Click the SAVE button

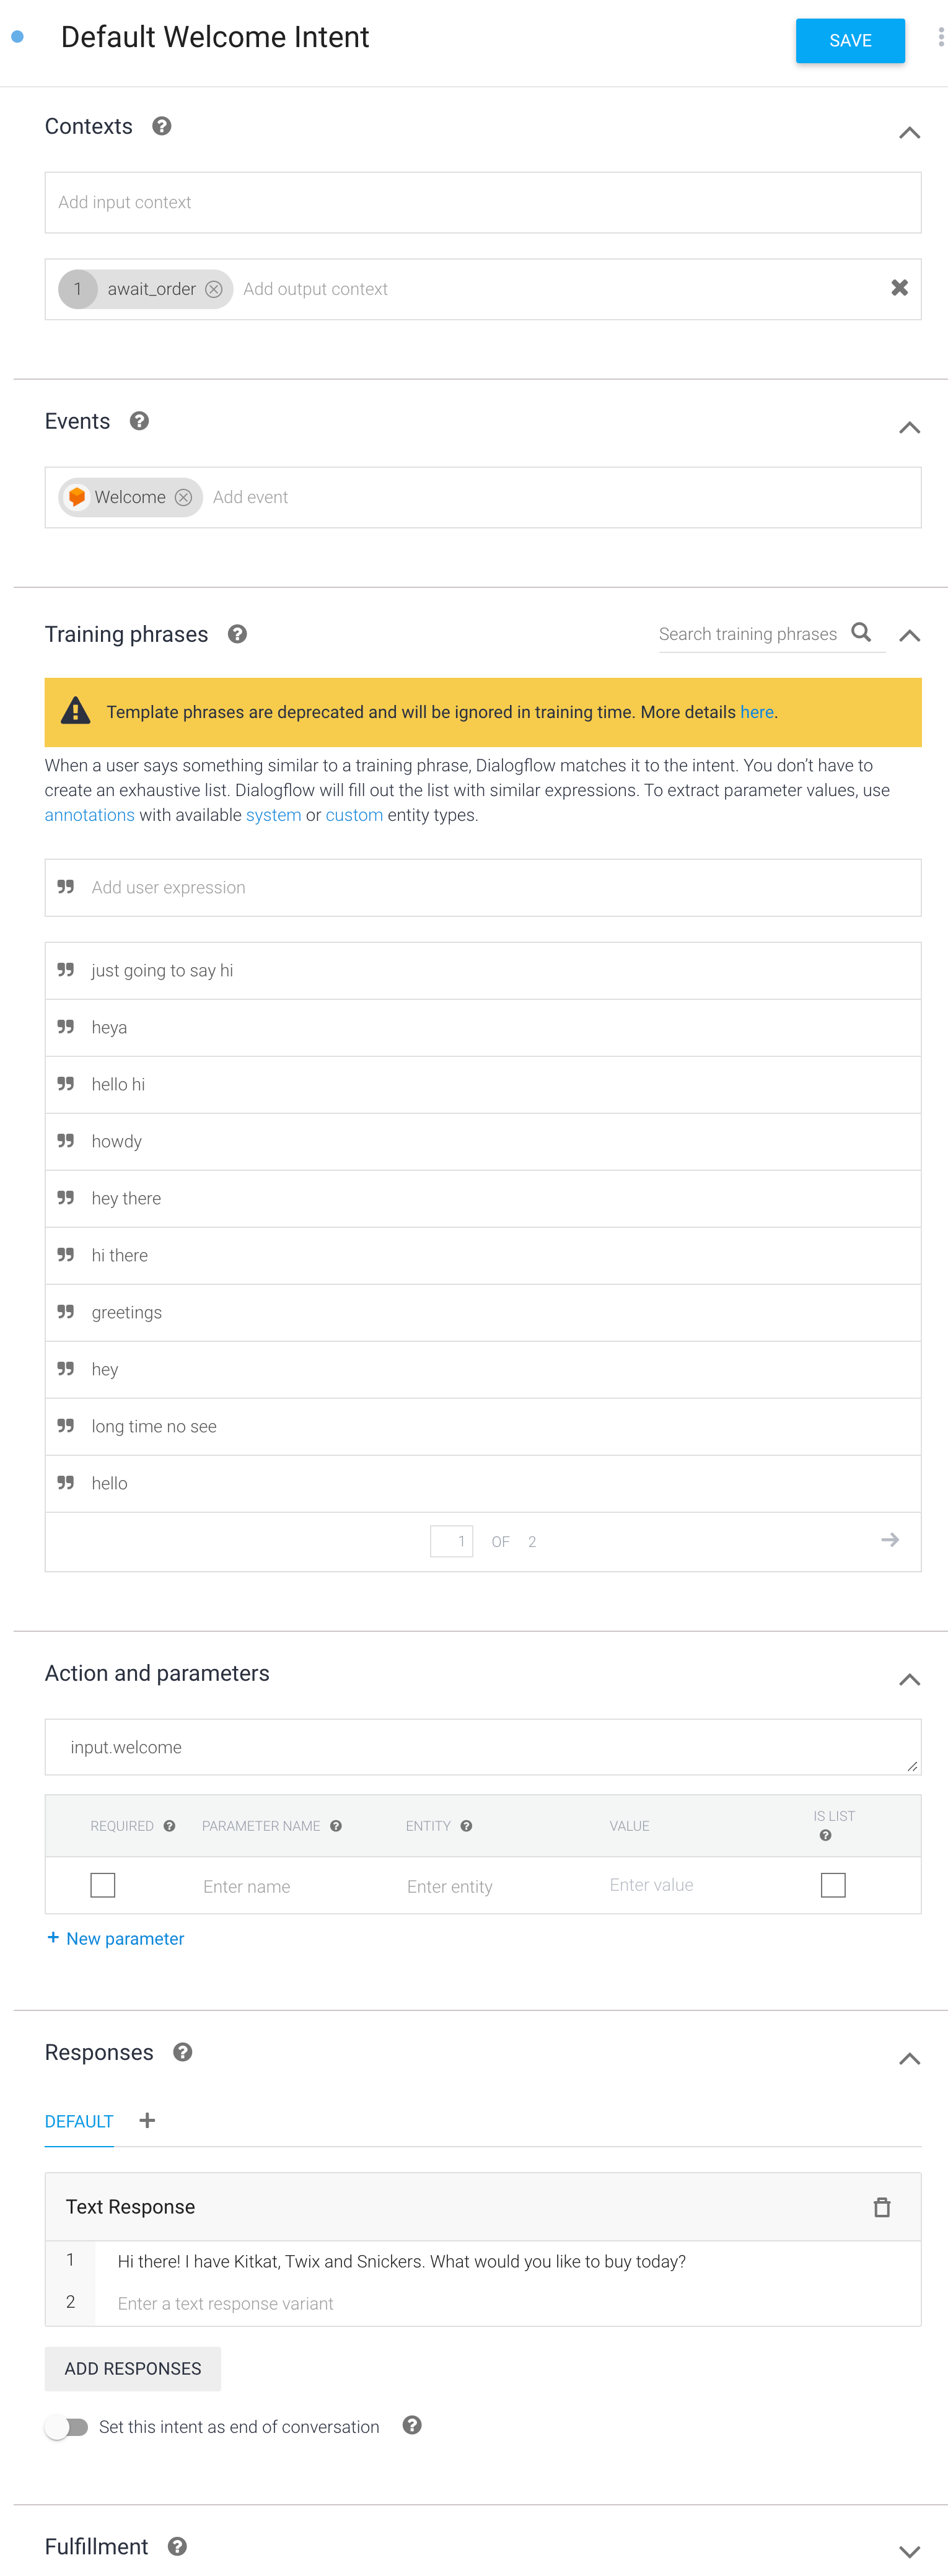tap(850, 41)
